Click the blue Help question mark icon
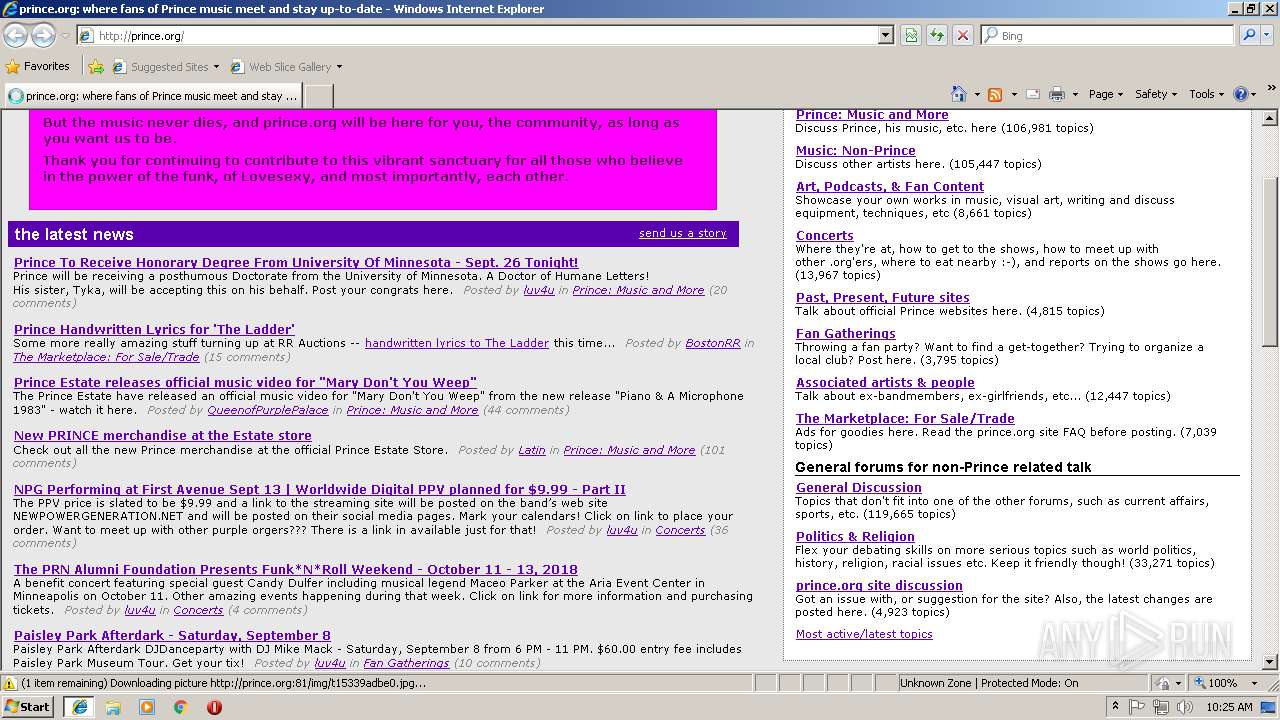Viewport: 1280px width, 720px height. point(1241,94)
